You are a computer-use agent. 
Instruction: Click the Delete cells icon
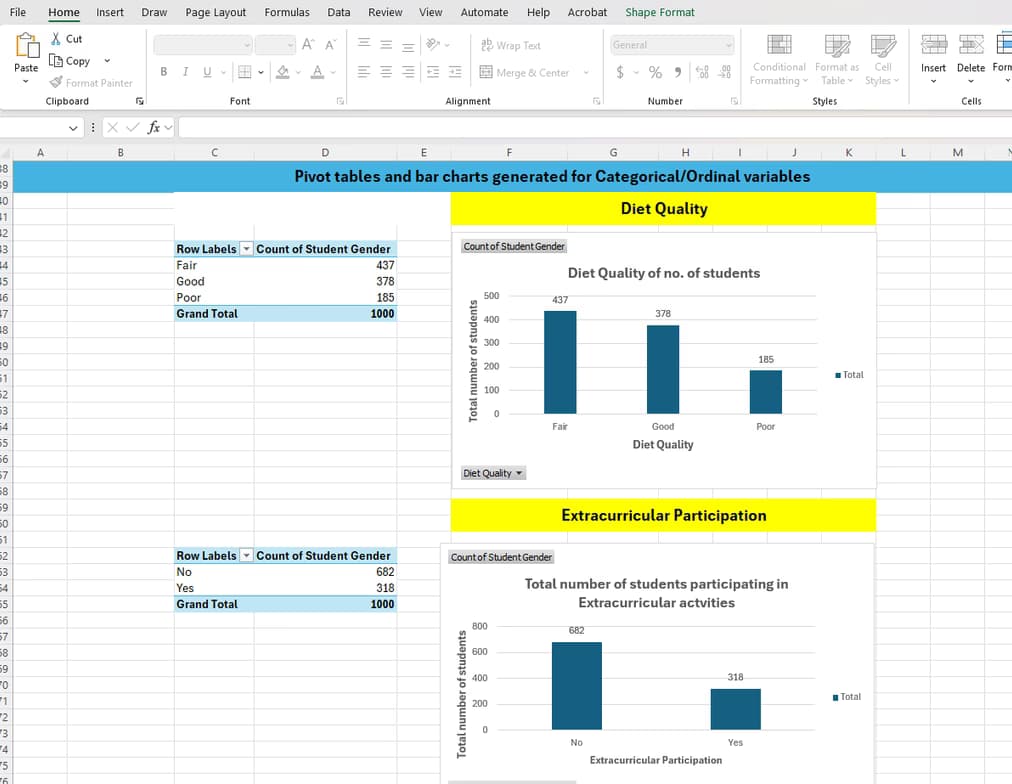point(970,44)
